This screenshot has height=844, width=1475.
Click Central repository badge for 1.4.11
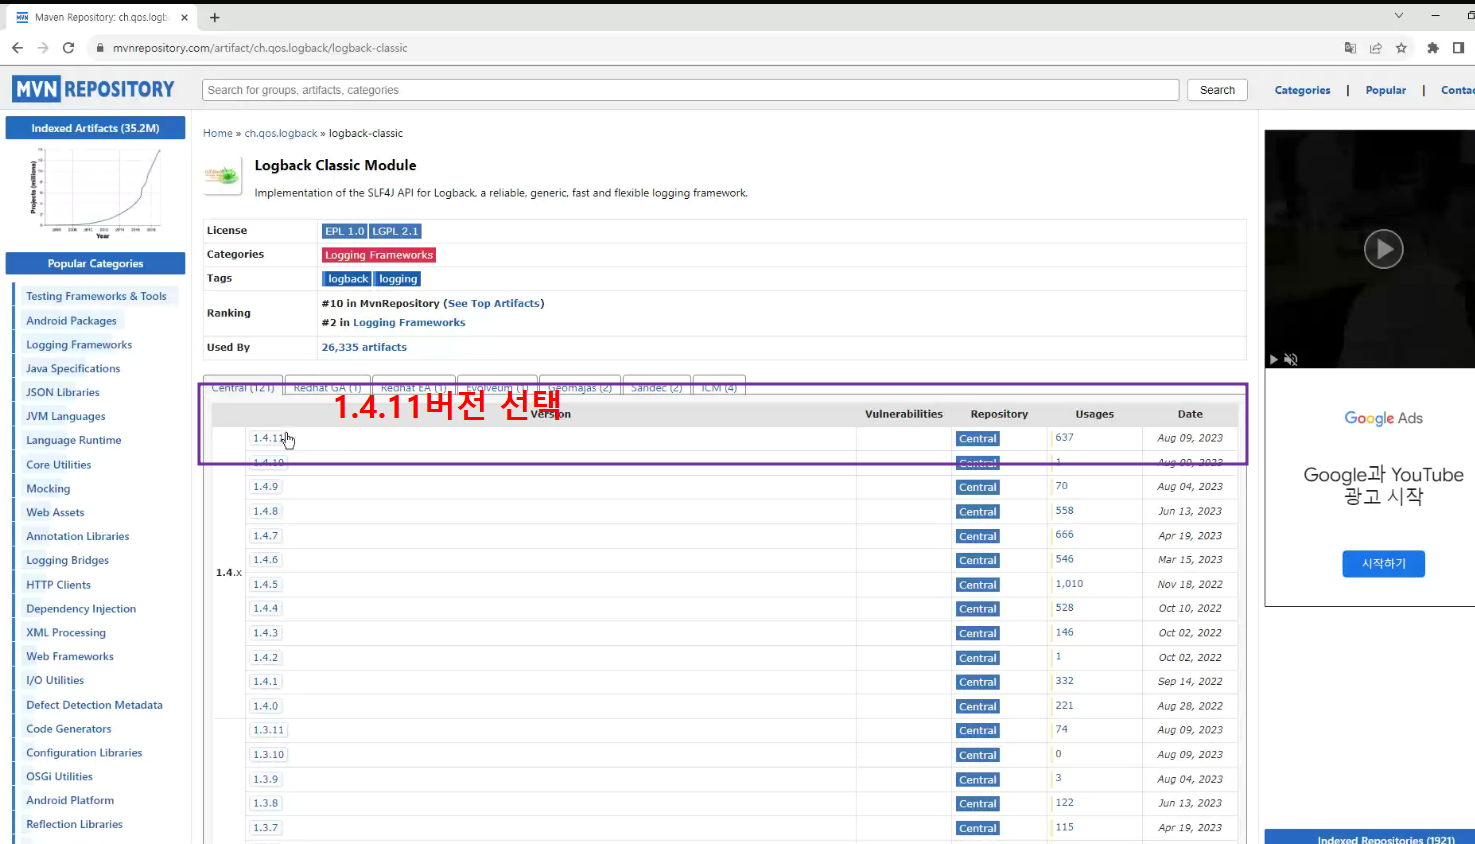click(977, 439)
